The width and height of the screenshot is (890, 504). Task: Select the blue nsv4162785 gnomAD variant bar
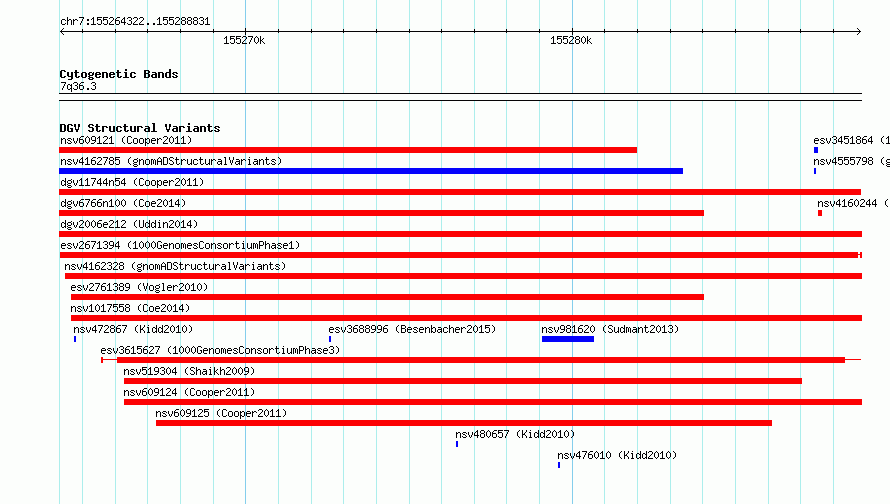pyautogui.click(x=371, y=171)
